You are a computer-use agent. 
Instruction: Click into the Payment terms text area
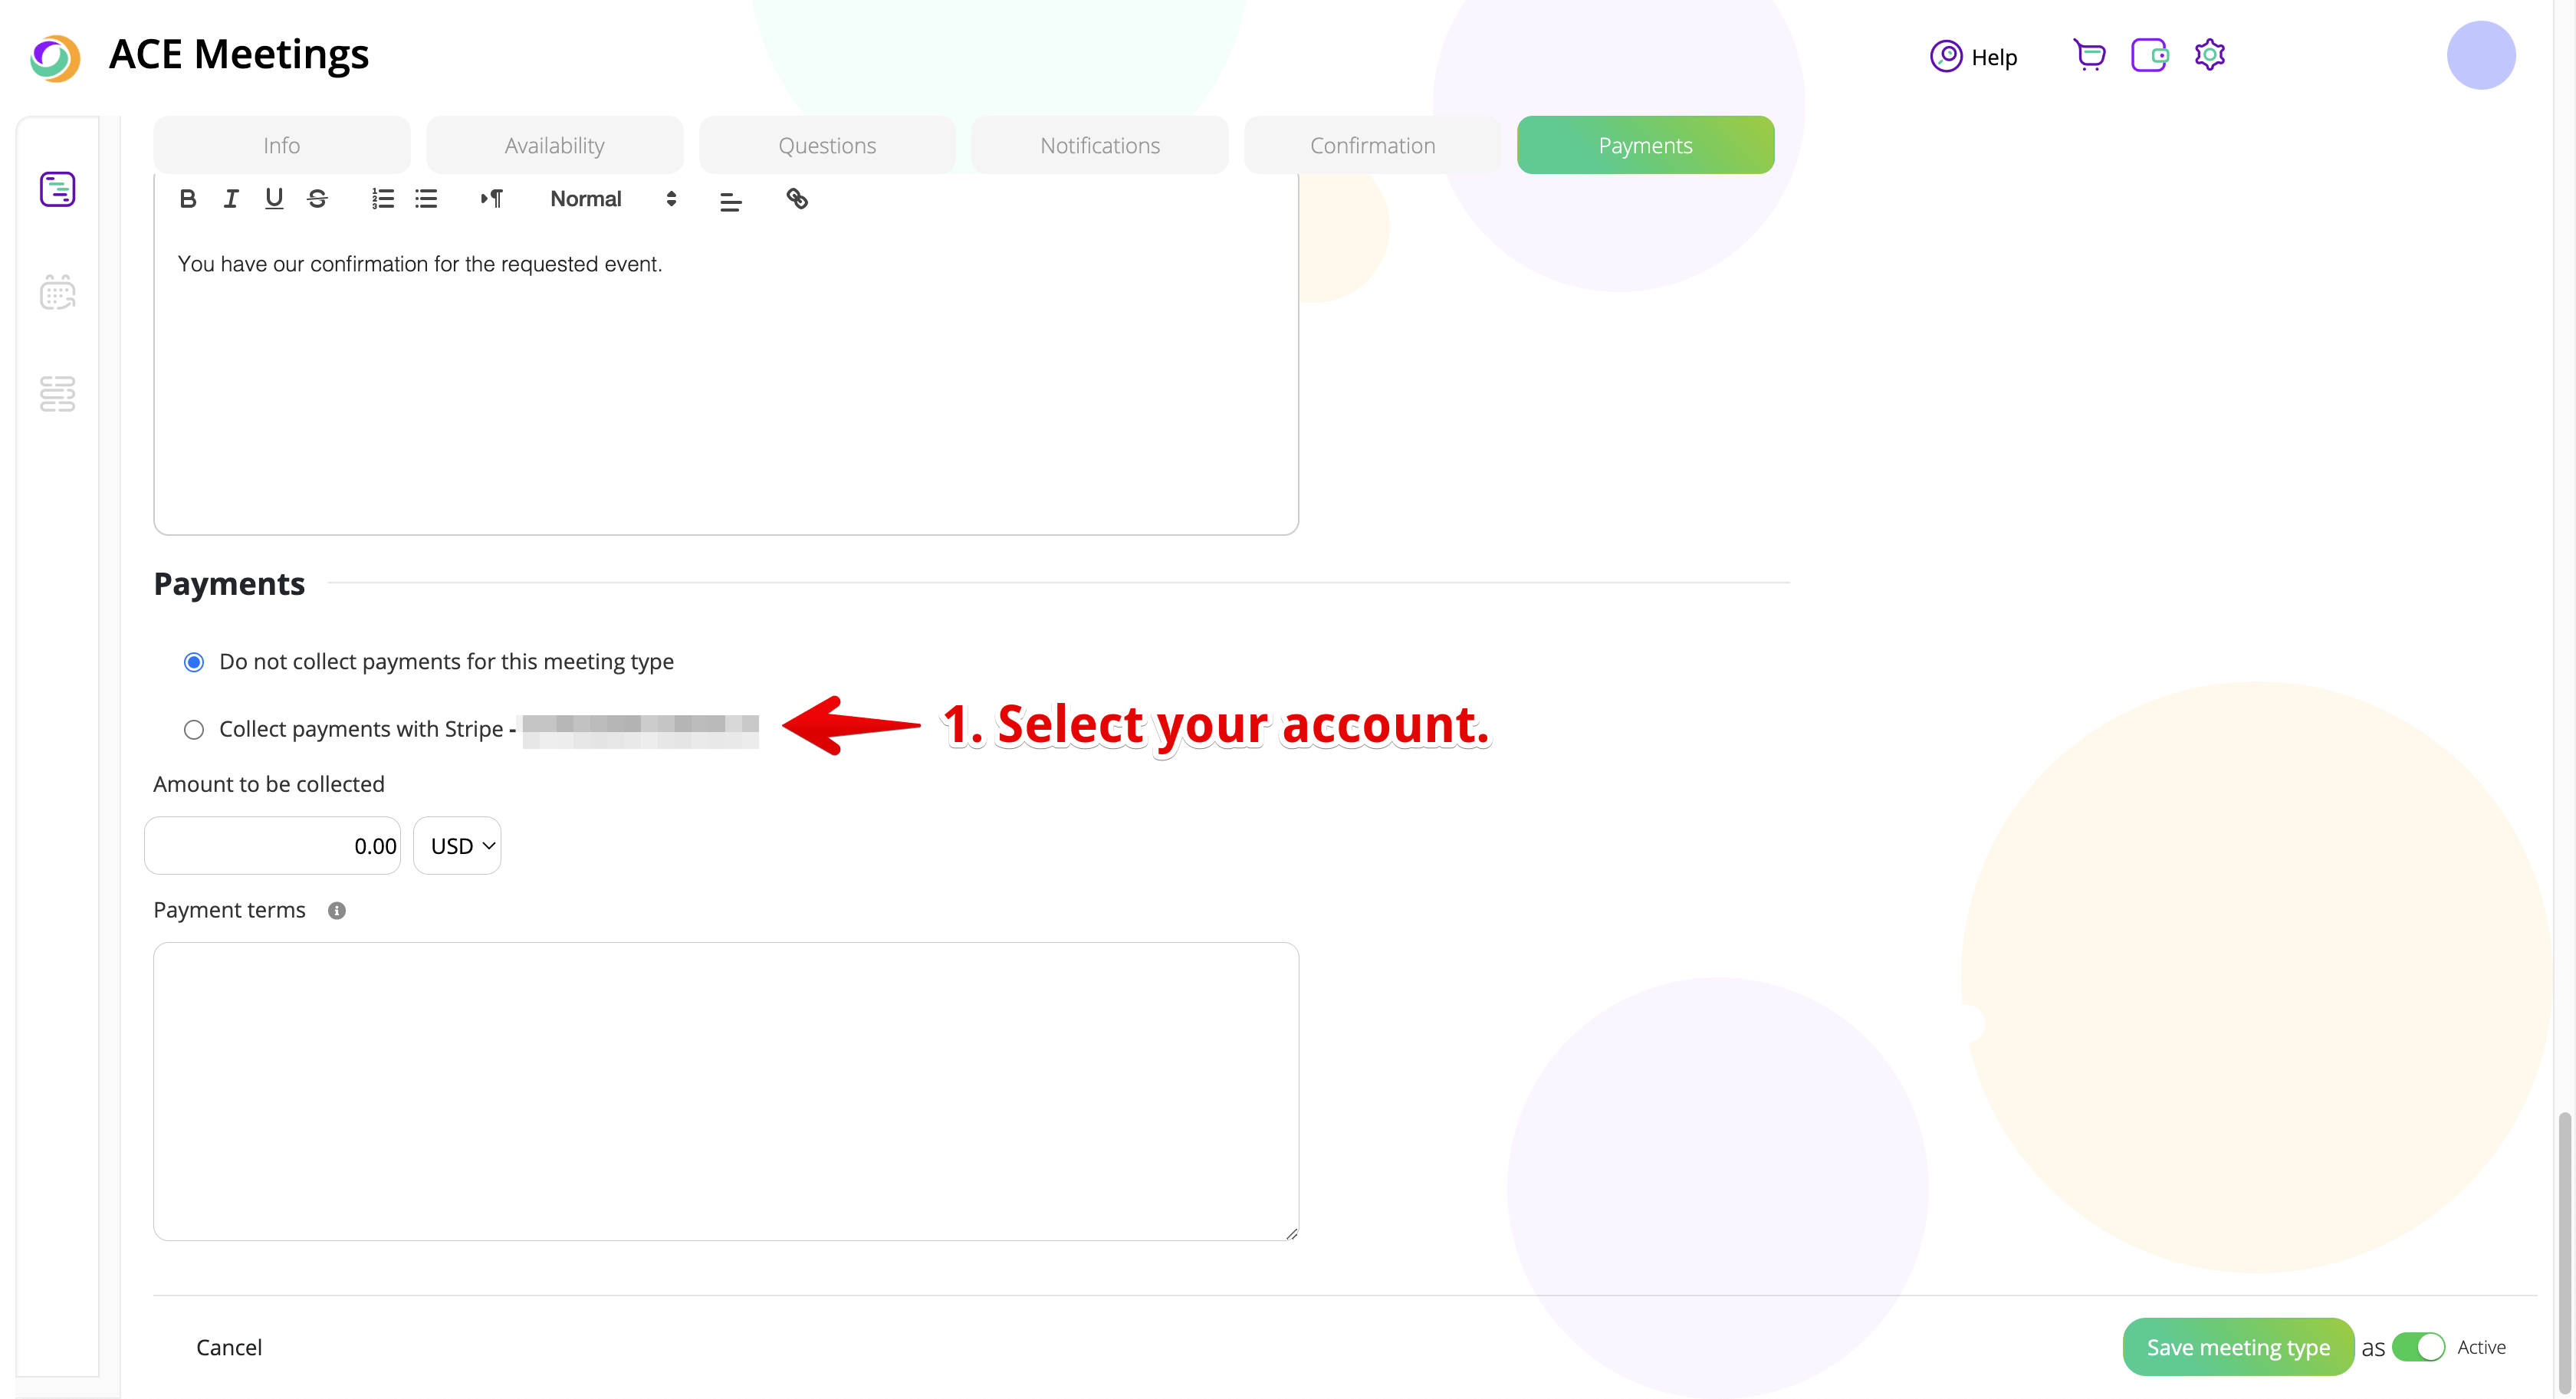tap(725, 1090)
